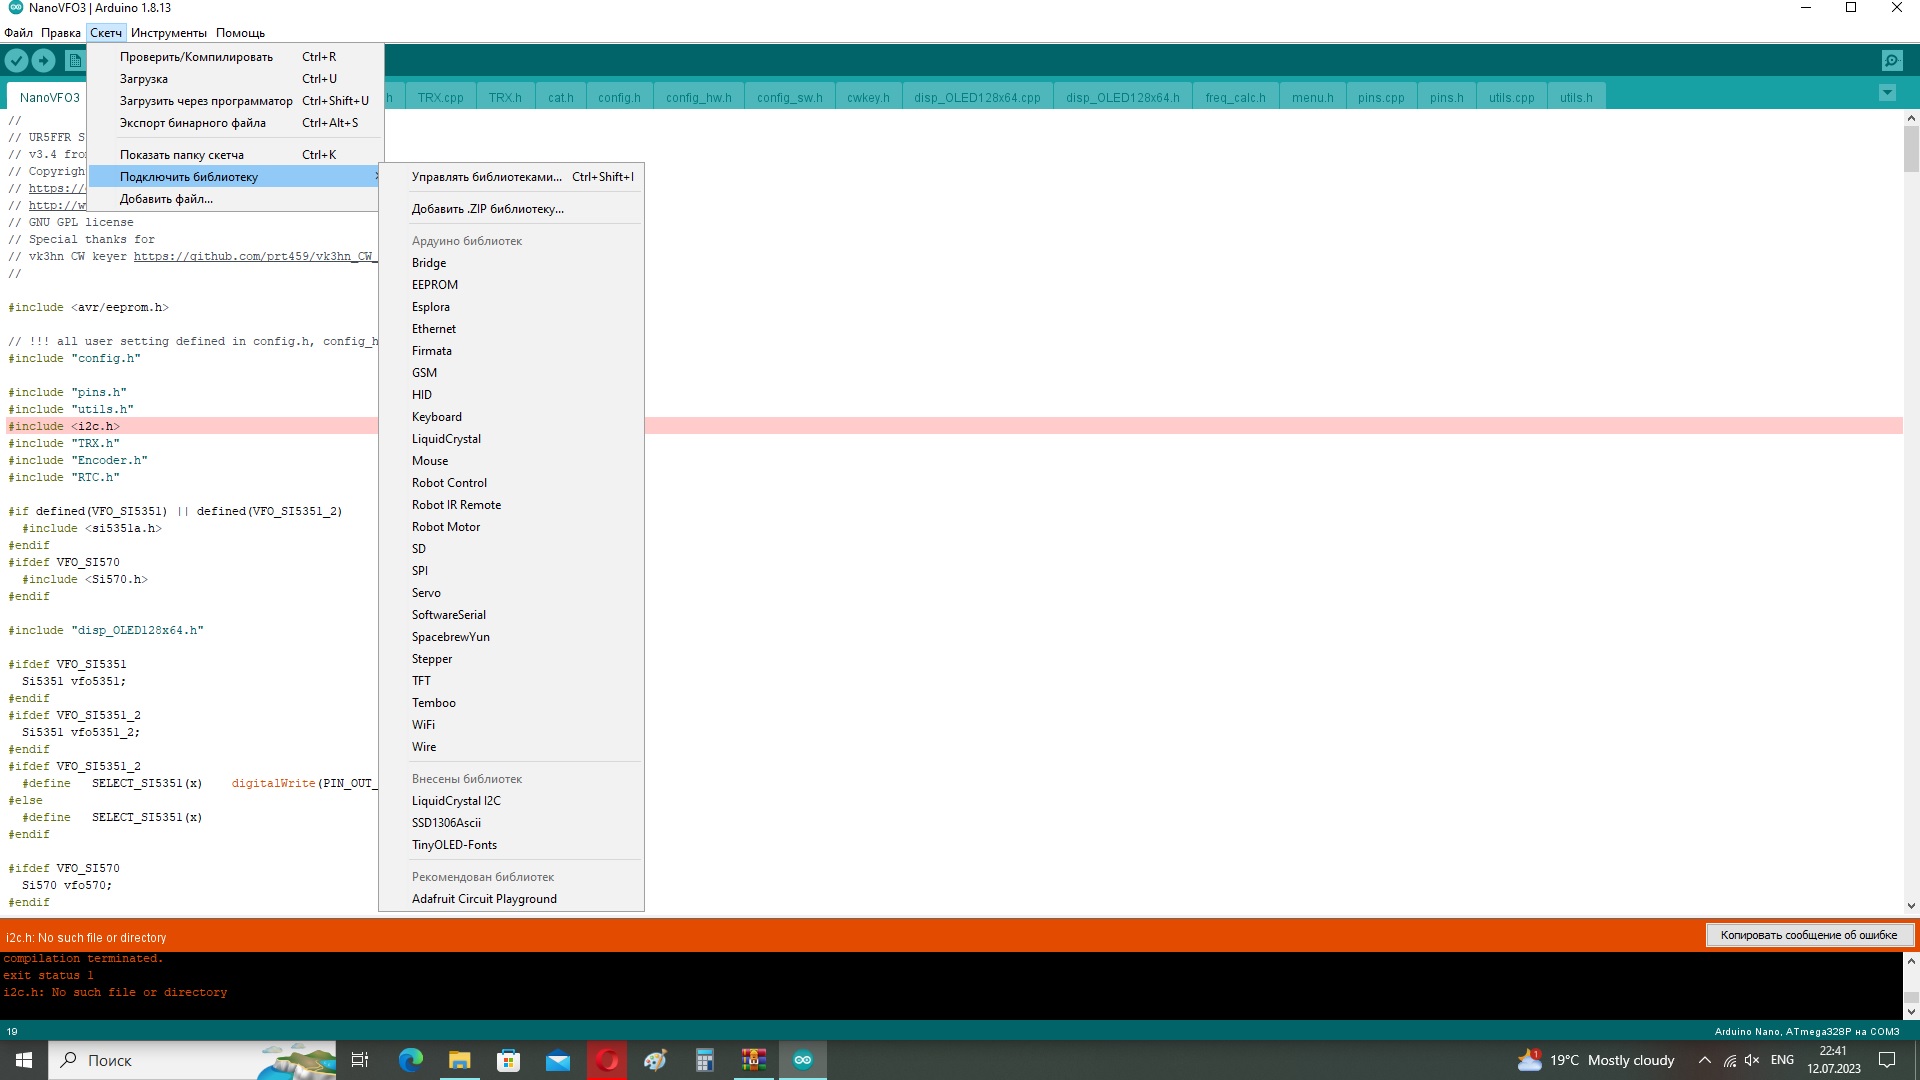Click the New sketch document toolbar icon
This screenshot has width=1920, height=1080.
(x=74, y=61)
